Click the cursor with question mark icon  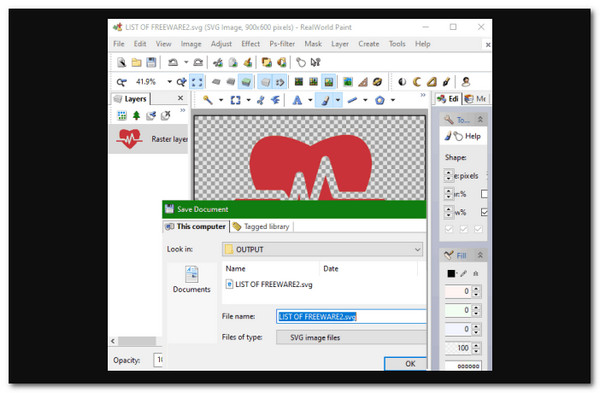(x=315, y=62)
